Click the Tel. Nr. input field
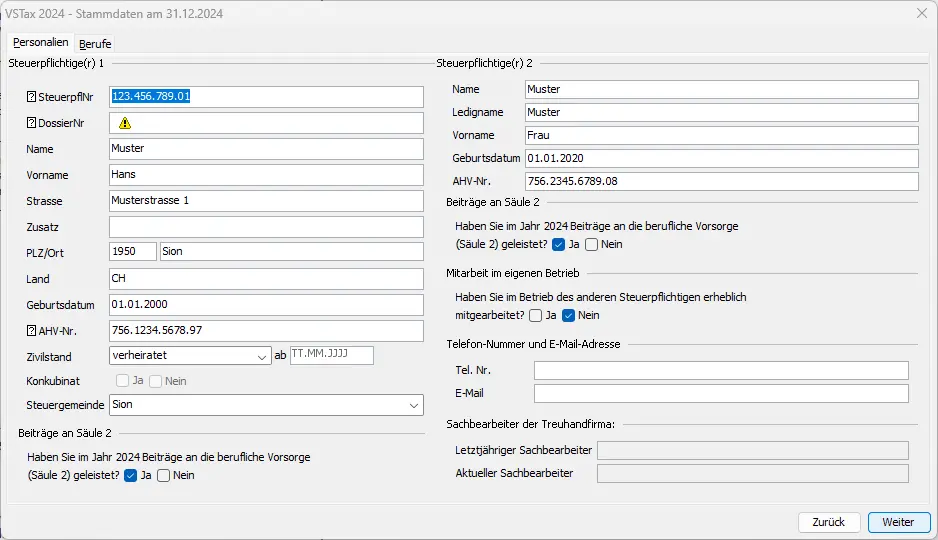Viewport: 938px width, 540px height. click(720, 371)
